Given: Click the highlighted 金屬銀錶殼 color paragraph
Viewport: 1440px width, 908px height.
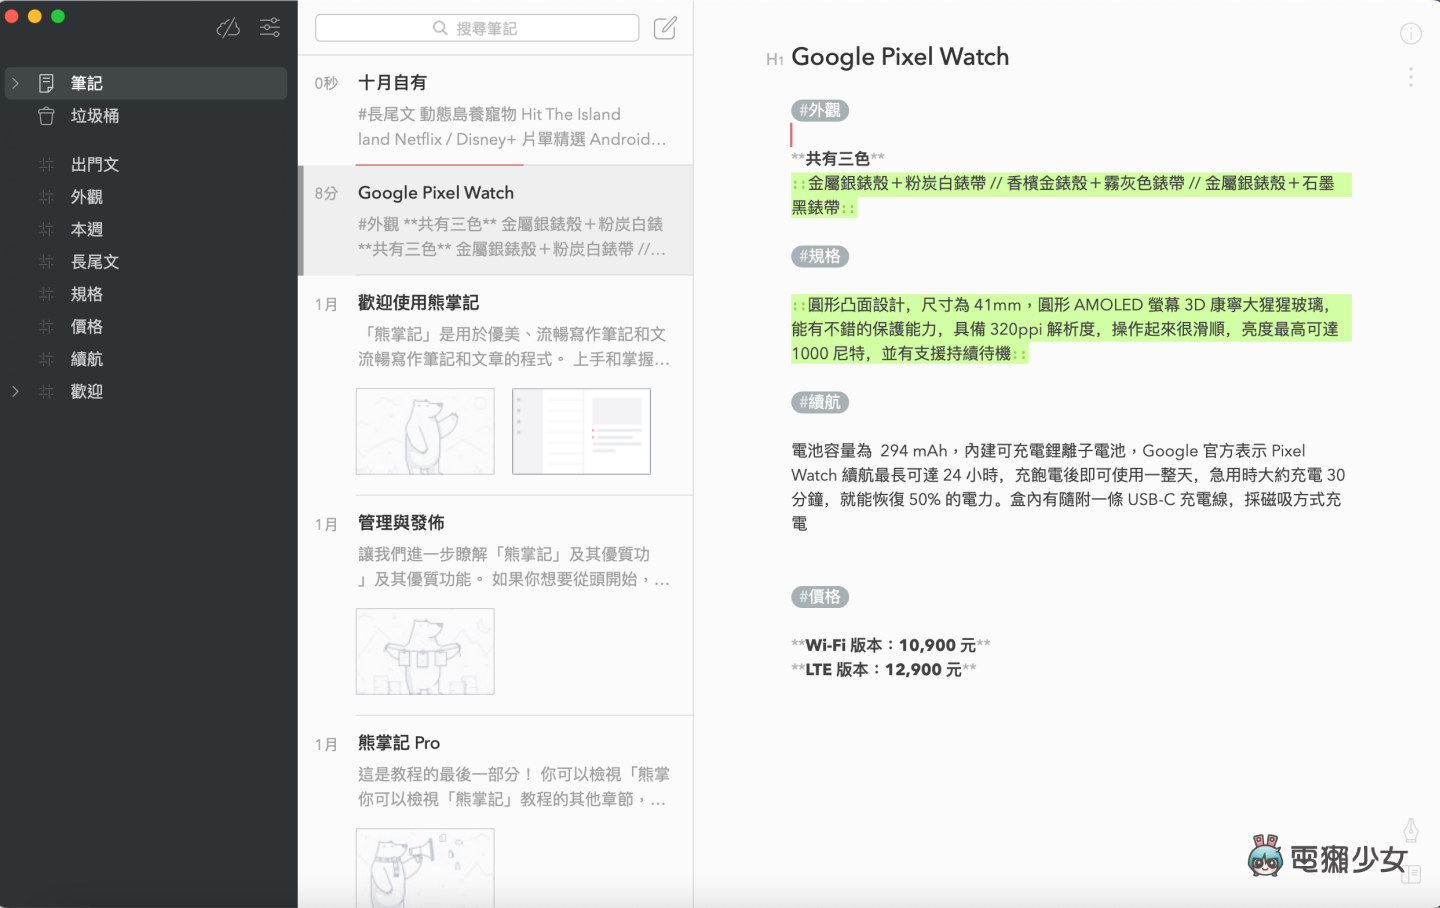Looking at the screenshot, I should coord(1071,195).
